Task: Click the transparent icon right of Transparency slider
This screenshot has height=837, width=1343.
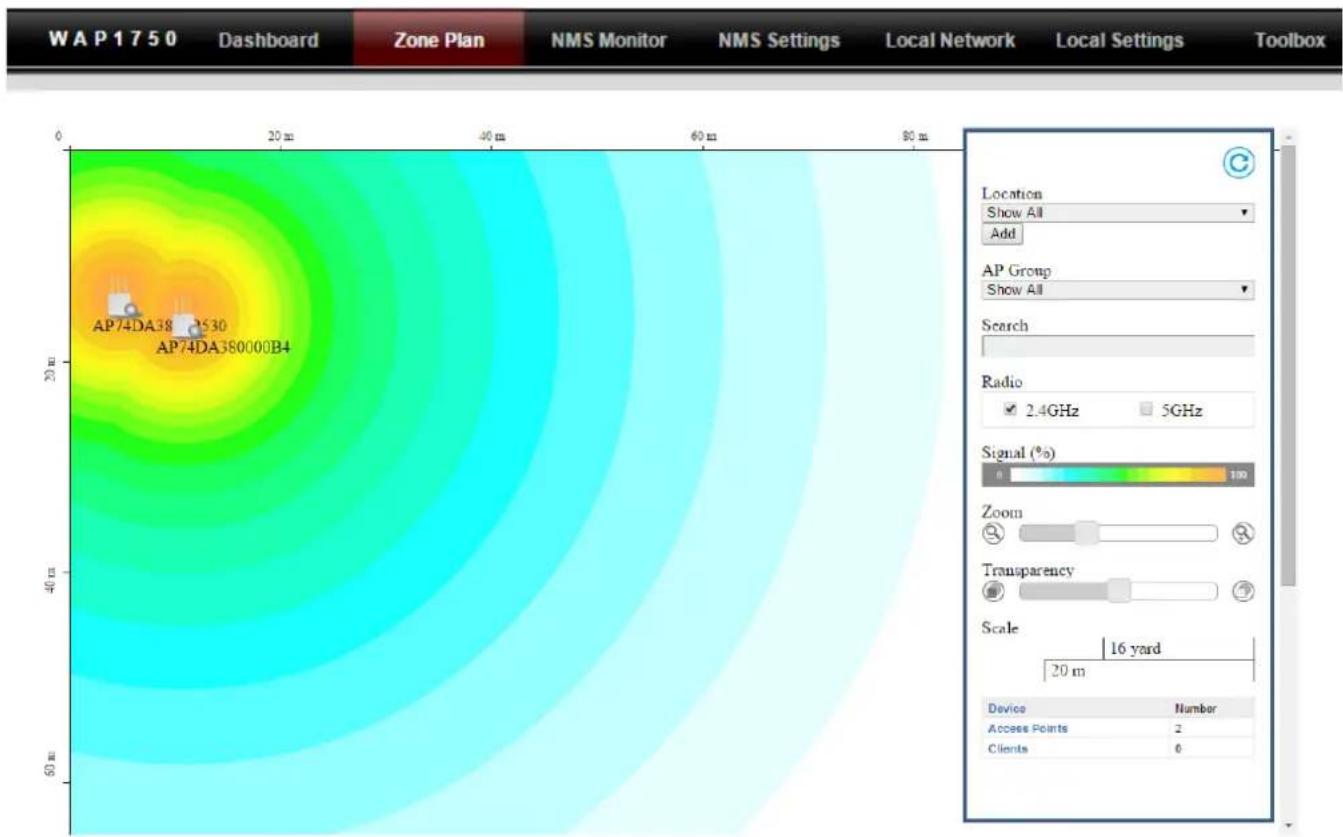Action: point(1243,592)
